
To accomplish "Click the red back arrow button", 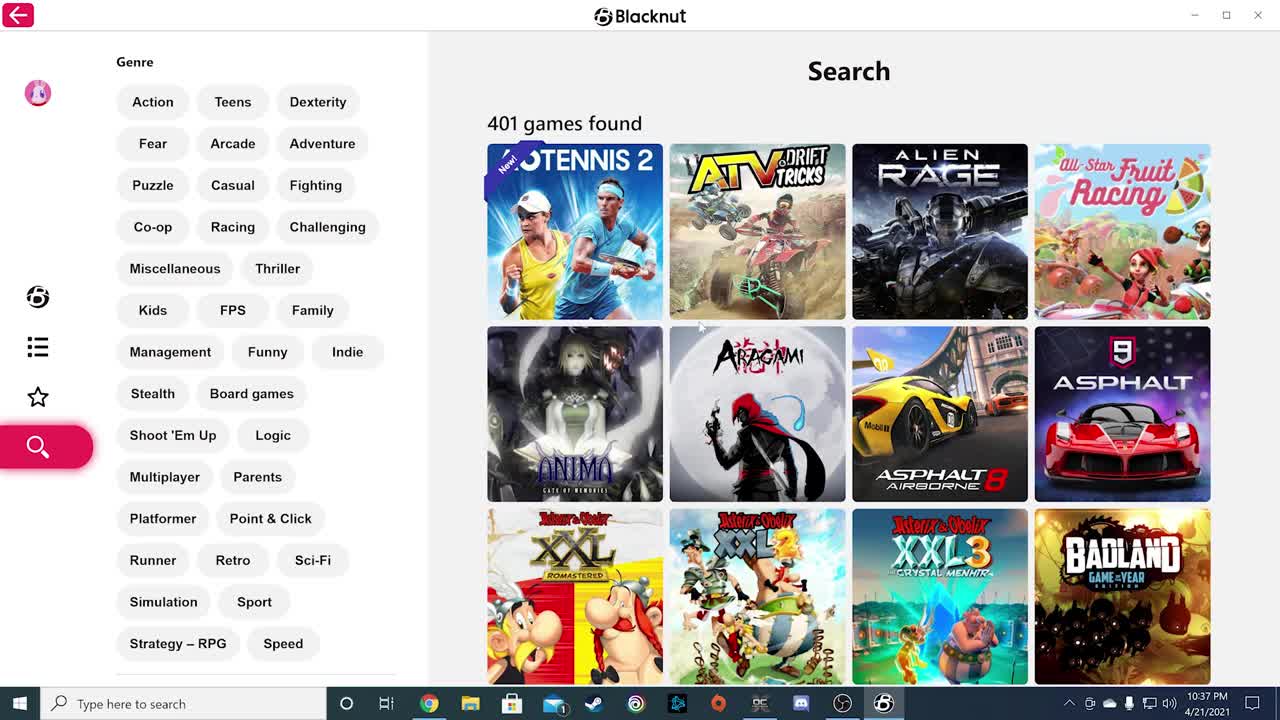I will click(x=18, y=15).
